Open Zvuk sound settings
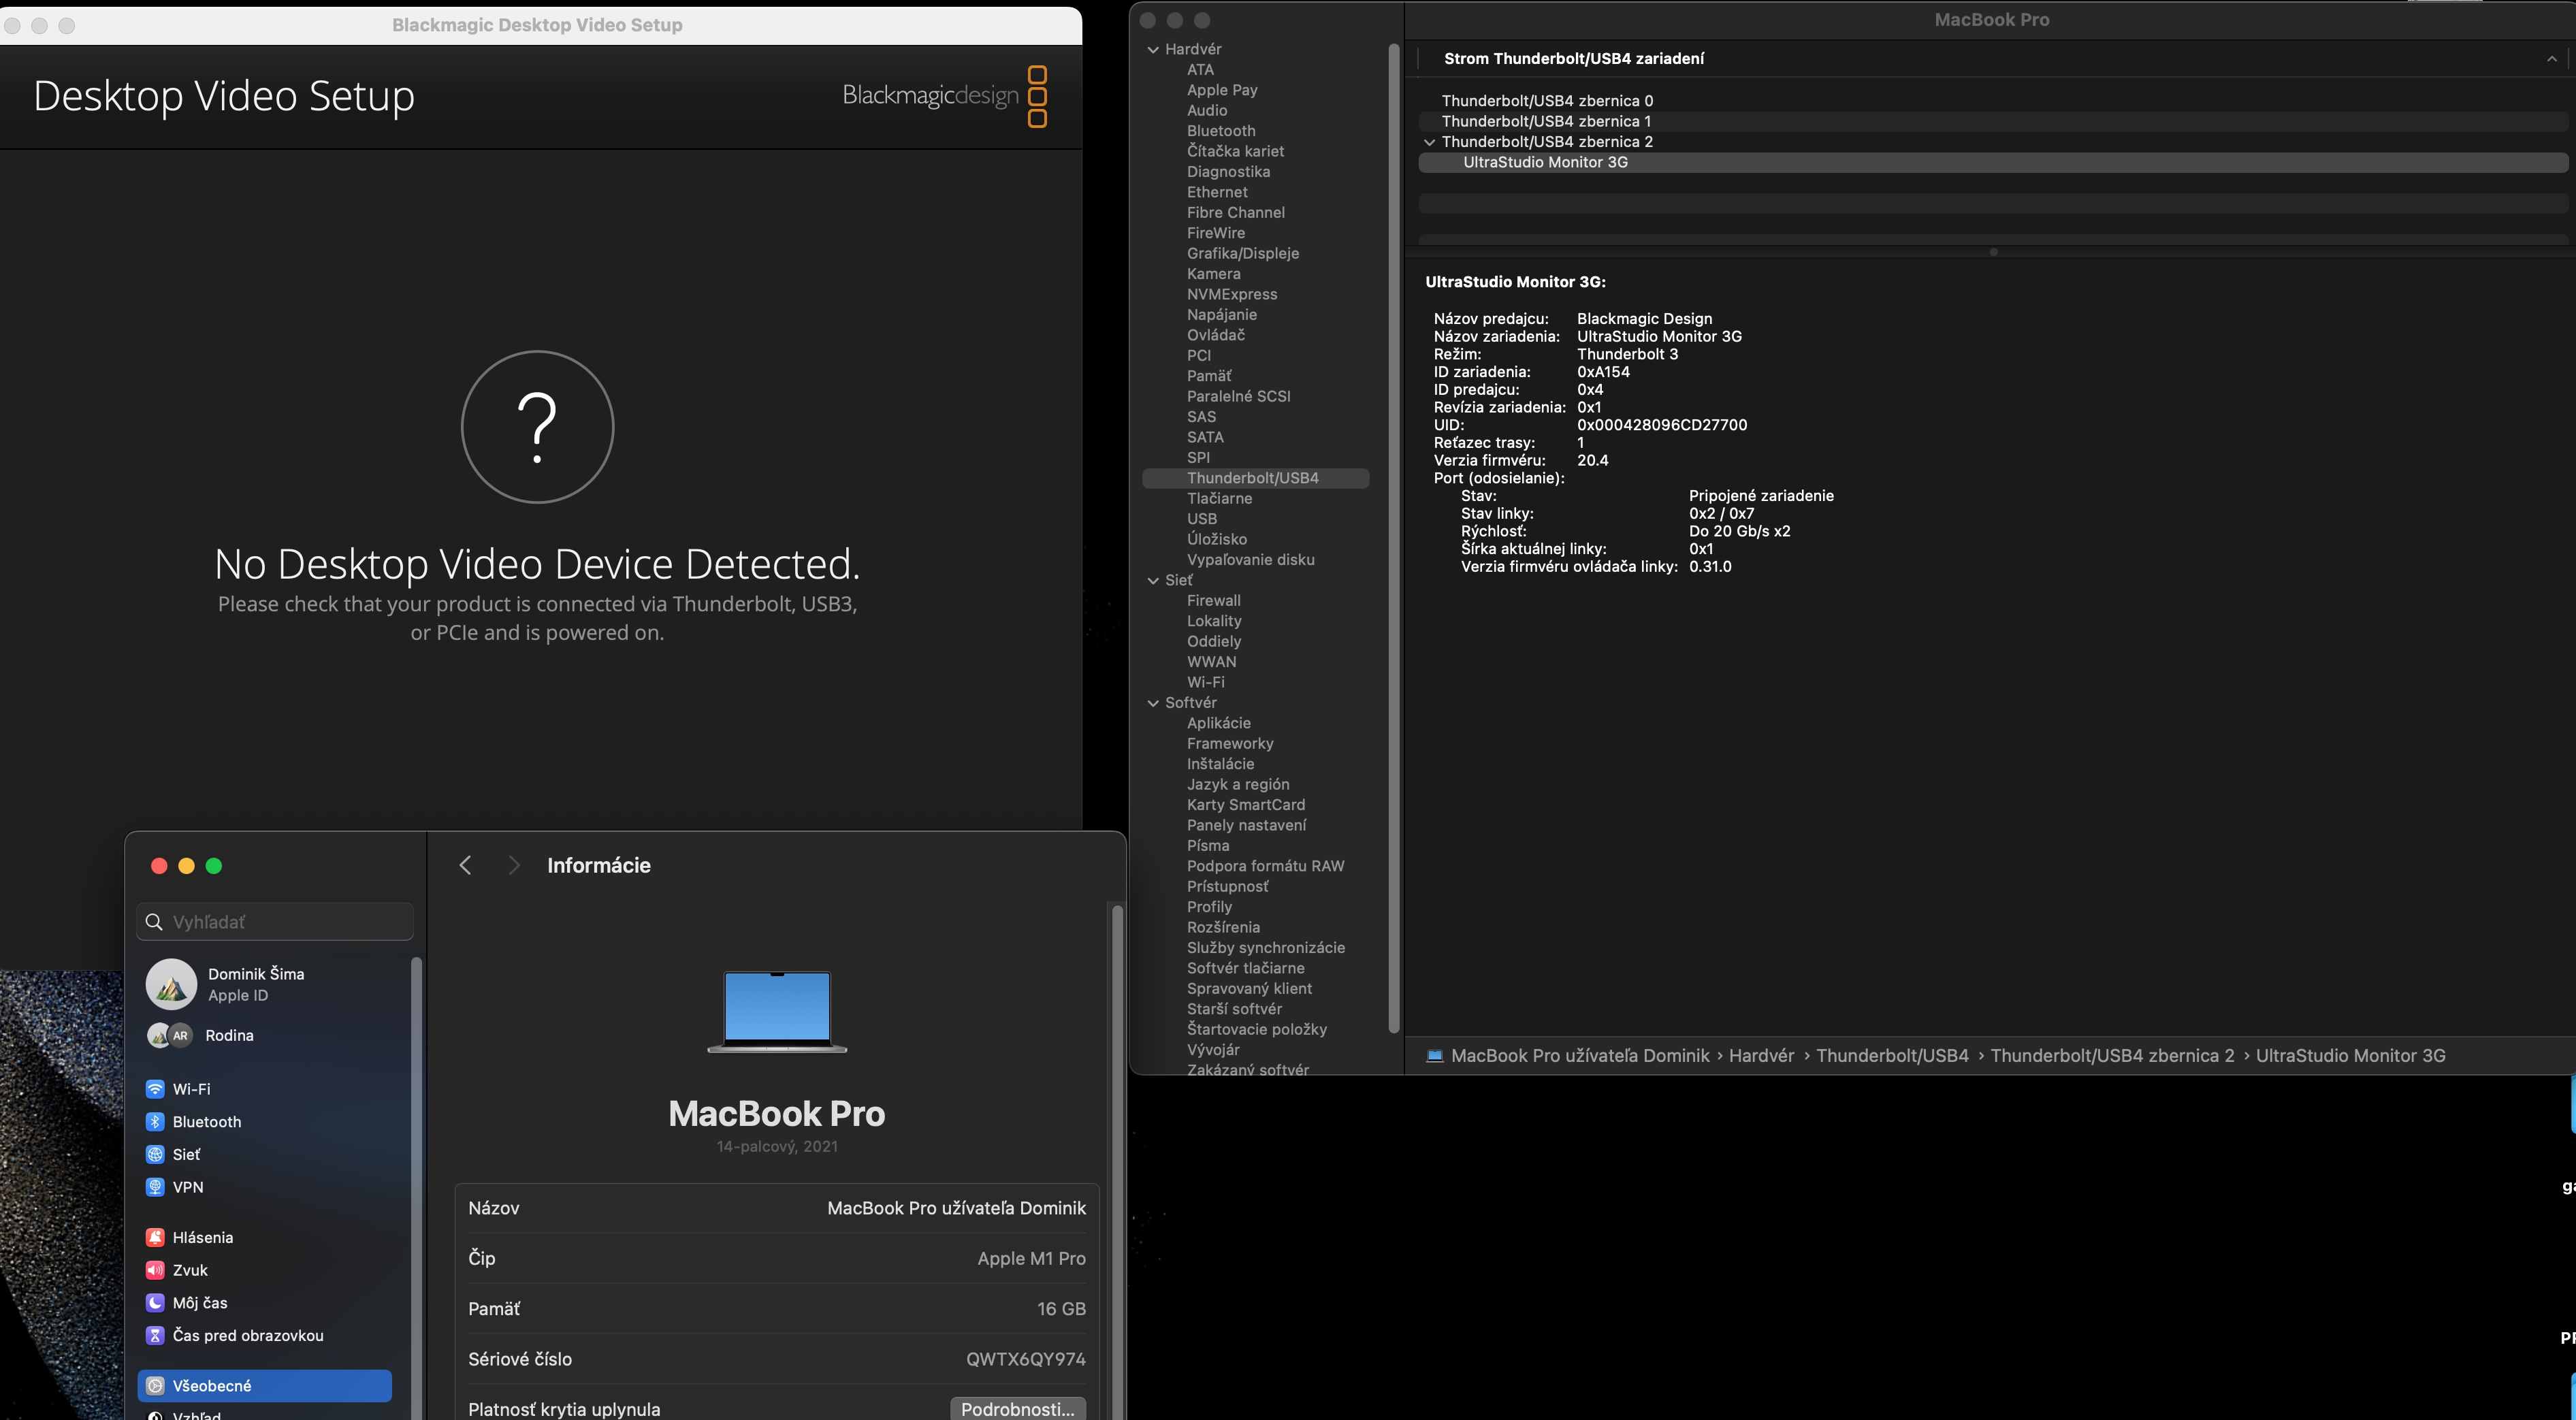The height and width of the screenshot is (1420, 2576). click(190, 1270)
